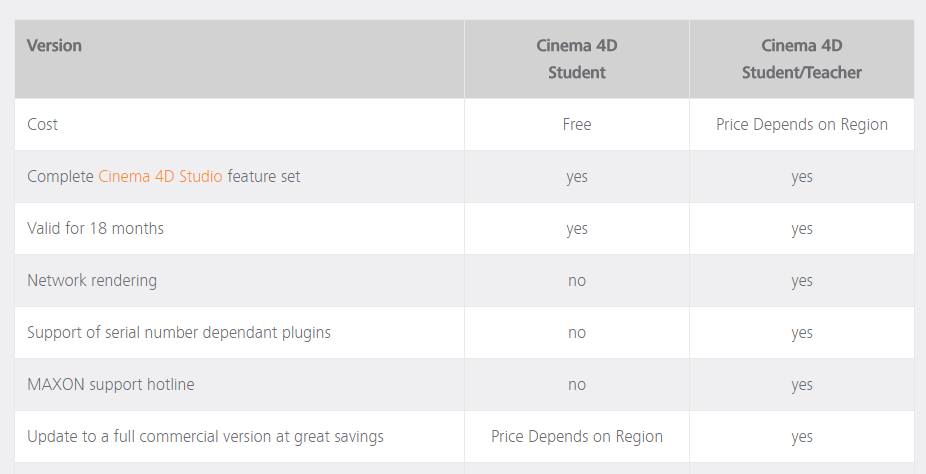Click Student price in the Update row
Viewport: 926px width, 474px height.
click(576, 436)
